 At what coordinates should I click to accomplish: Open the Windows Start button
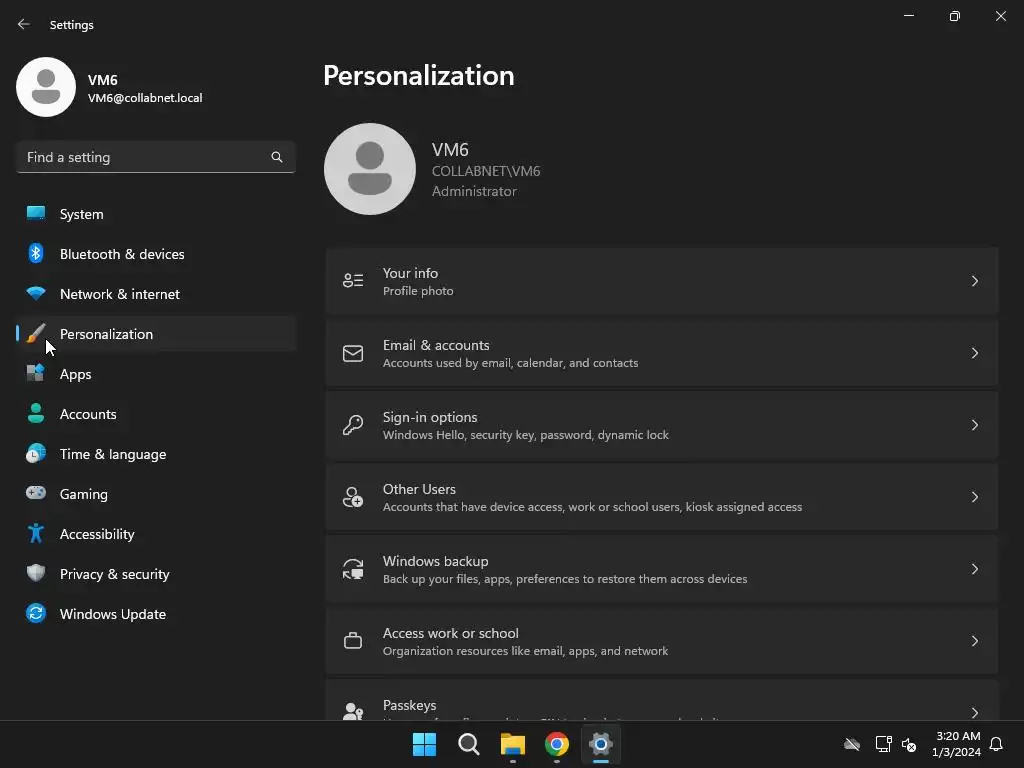click(424, 744)
